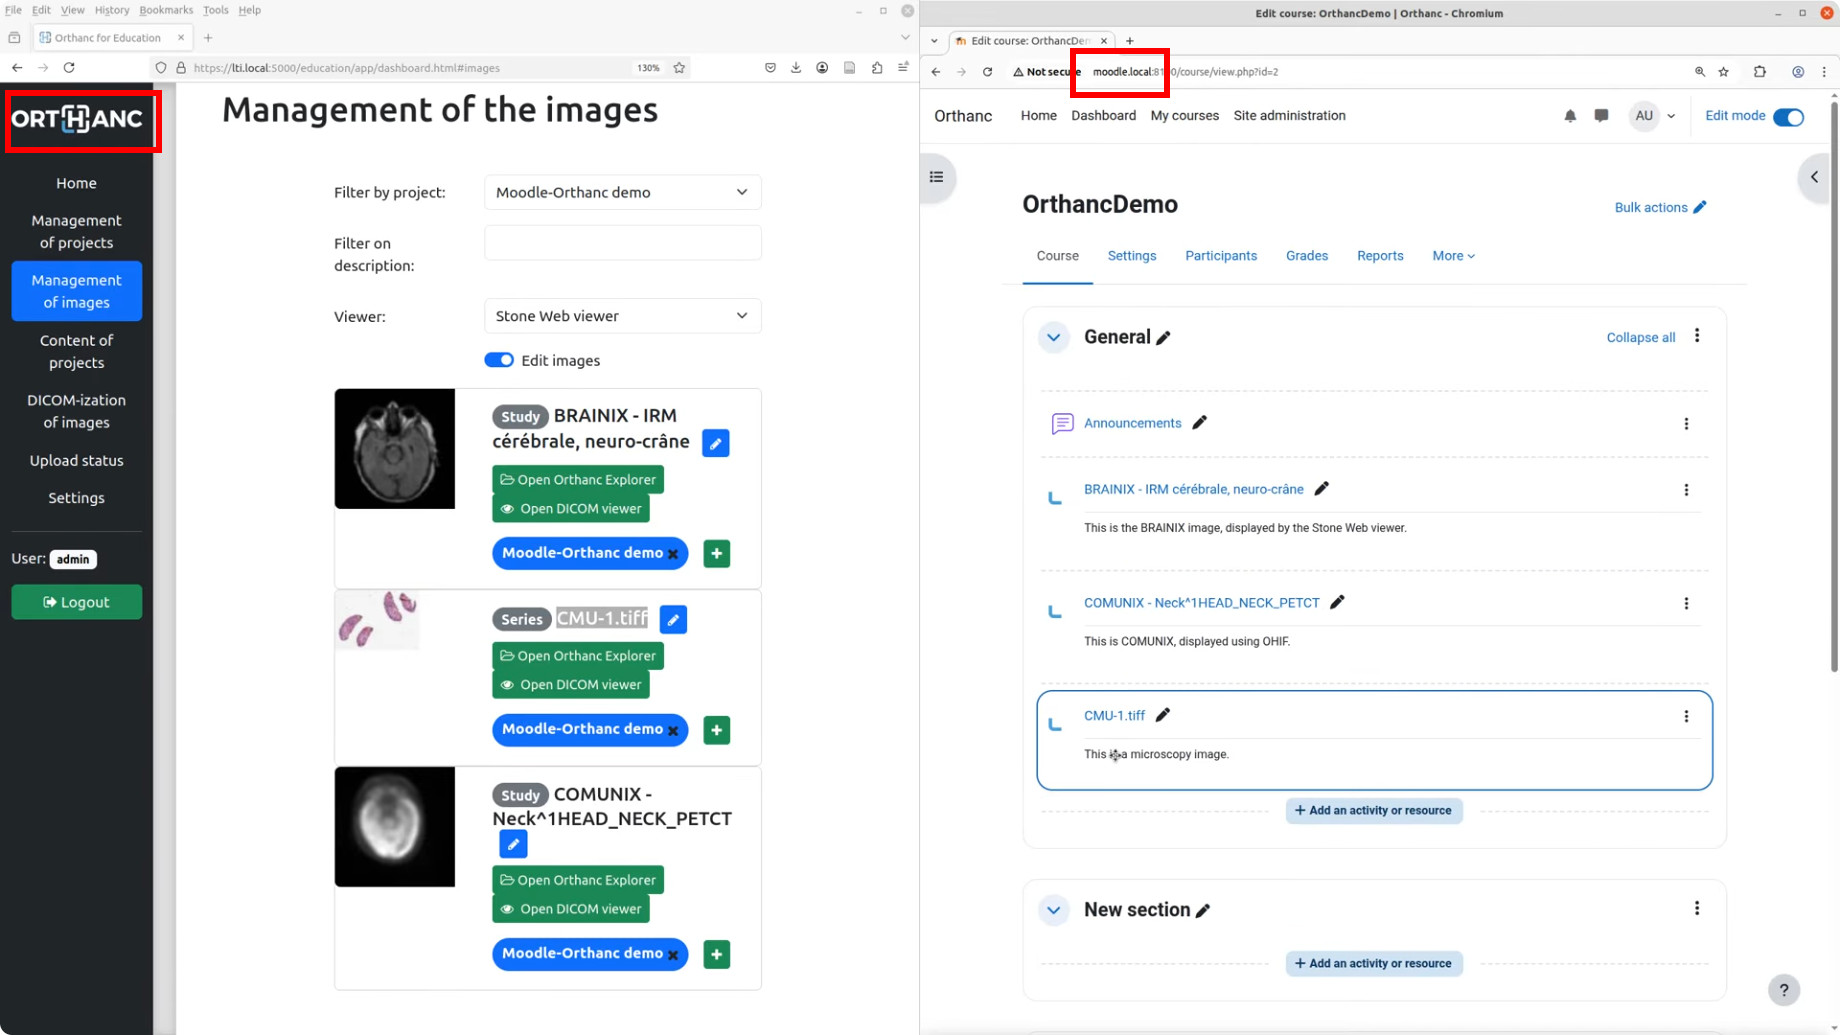
Task: Open the messages drawer in Moodle
Action: pos(1600,116)
